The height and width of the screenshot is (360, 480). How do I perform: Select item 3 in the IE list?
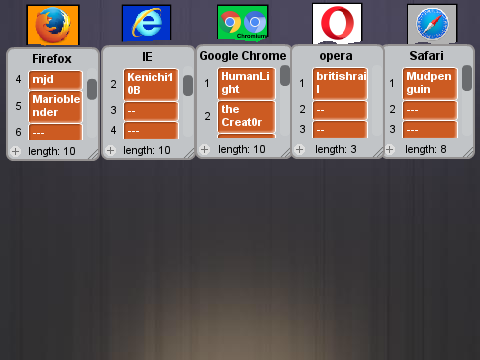click(x=151, y=111)
